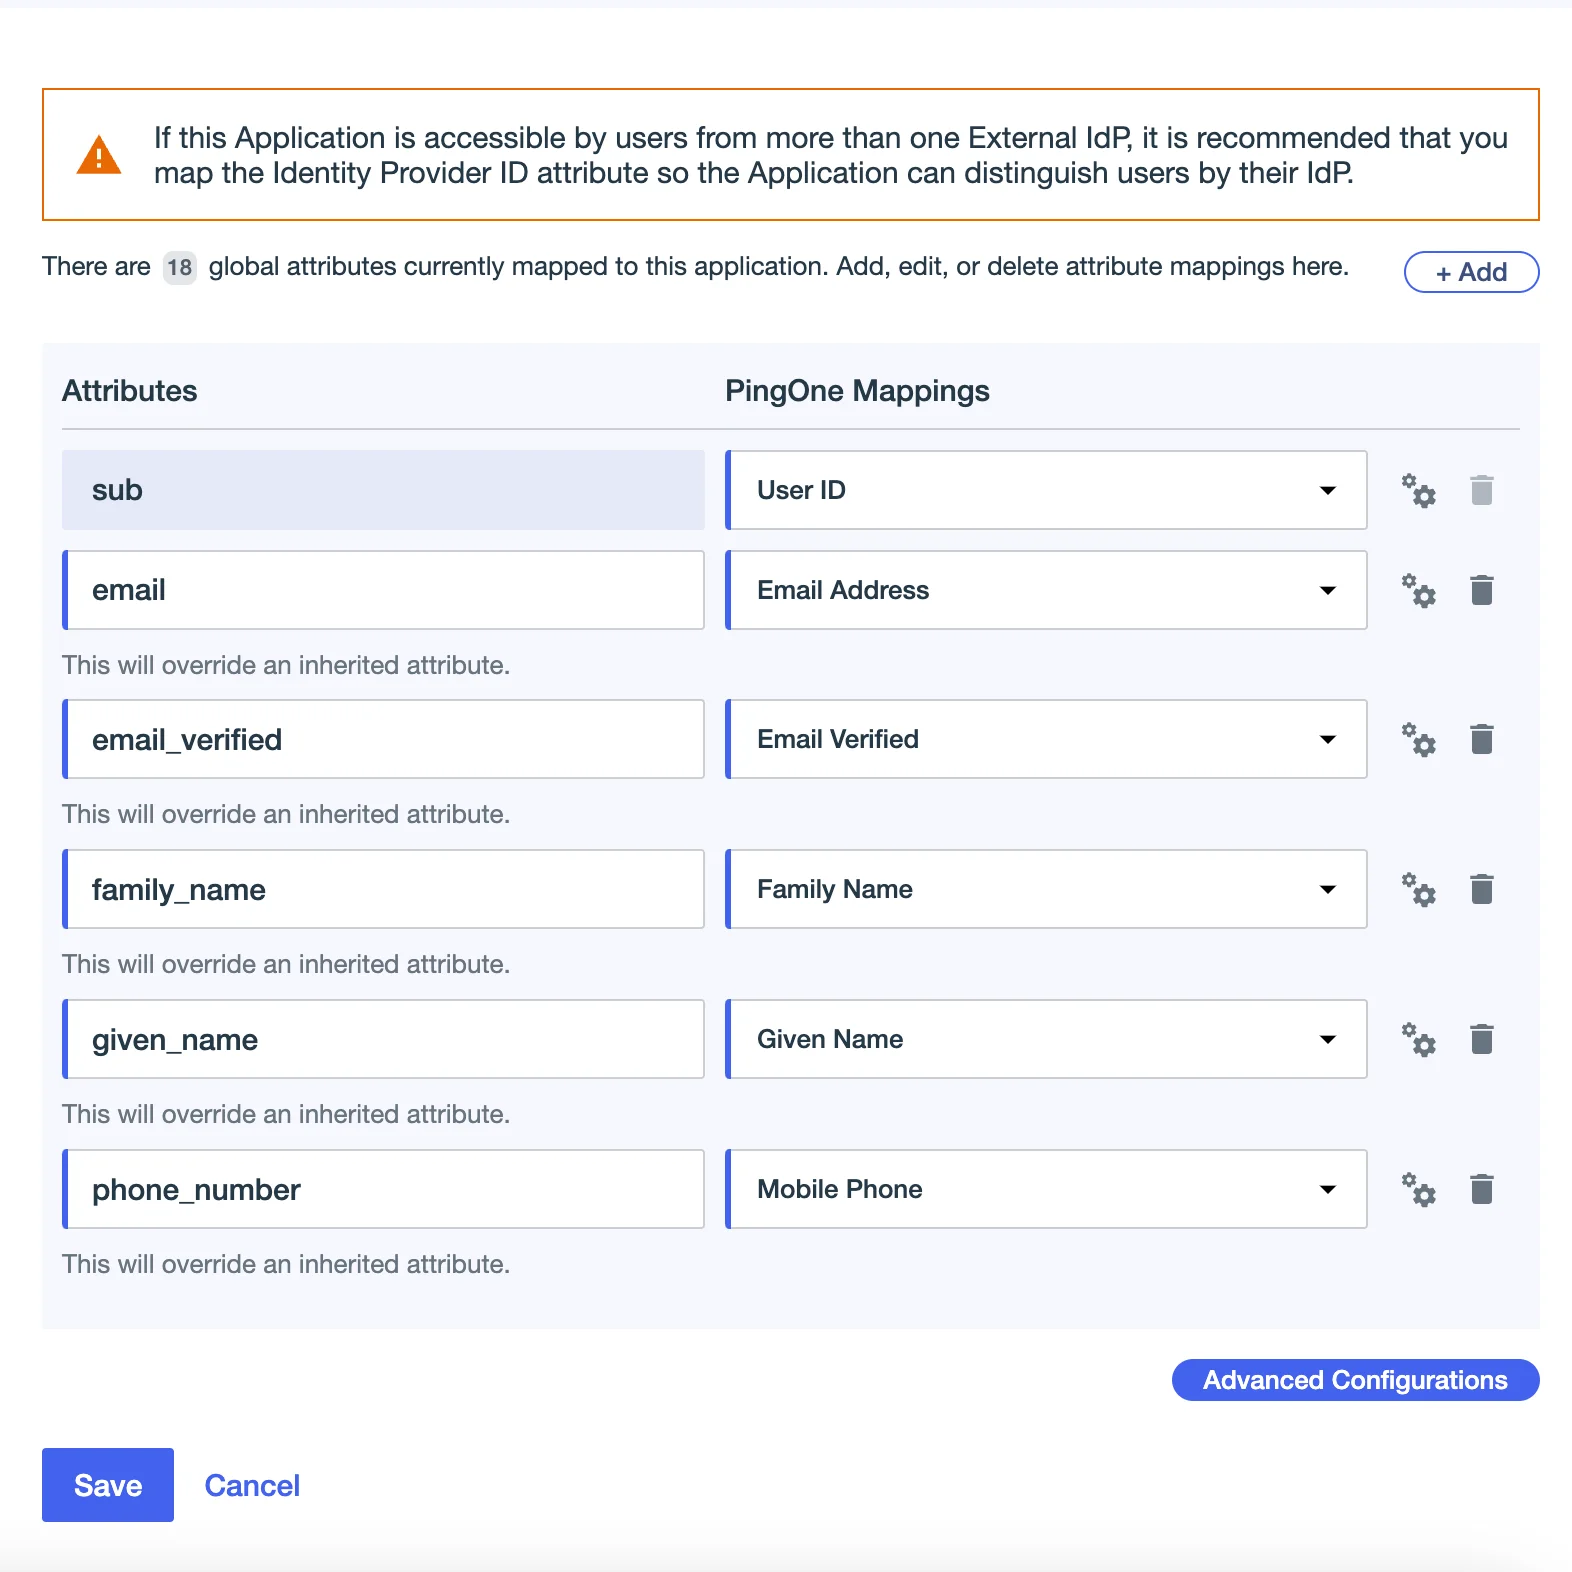The height and width of the screenshot is (1572, 1572).
Task: Open advanced settings gear for sub attribute
Action: [1418, 490]
